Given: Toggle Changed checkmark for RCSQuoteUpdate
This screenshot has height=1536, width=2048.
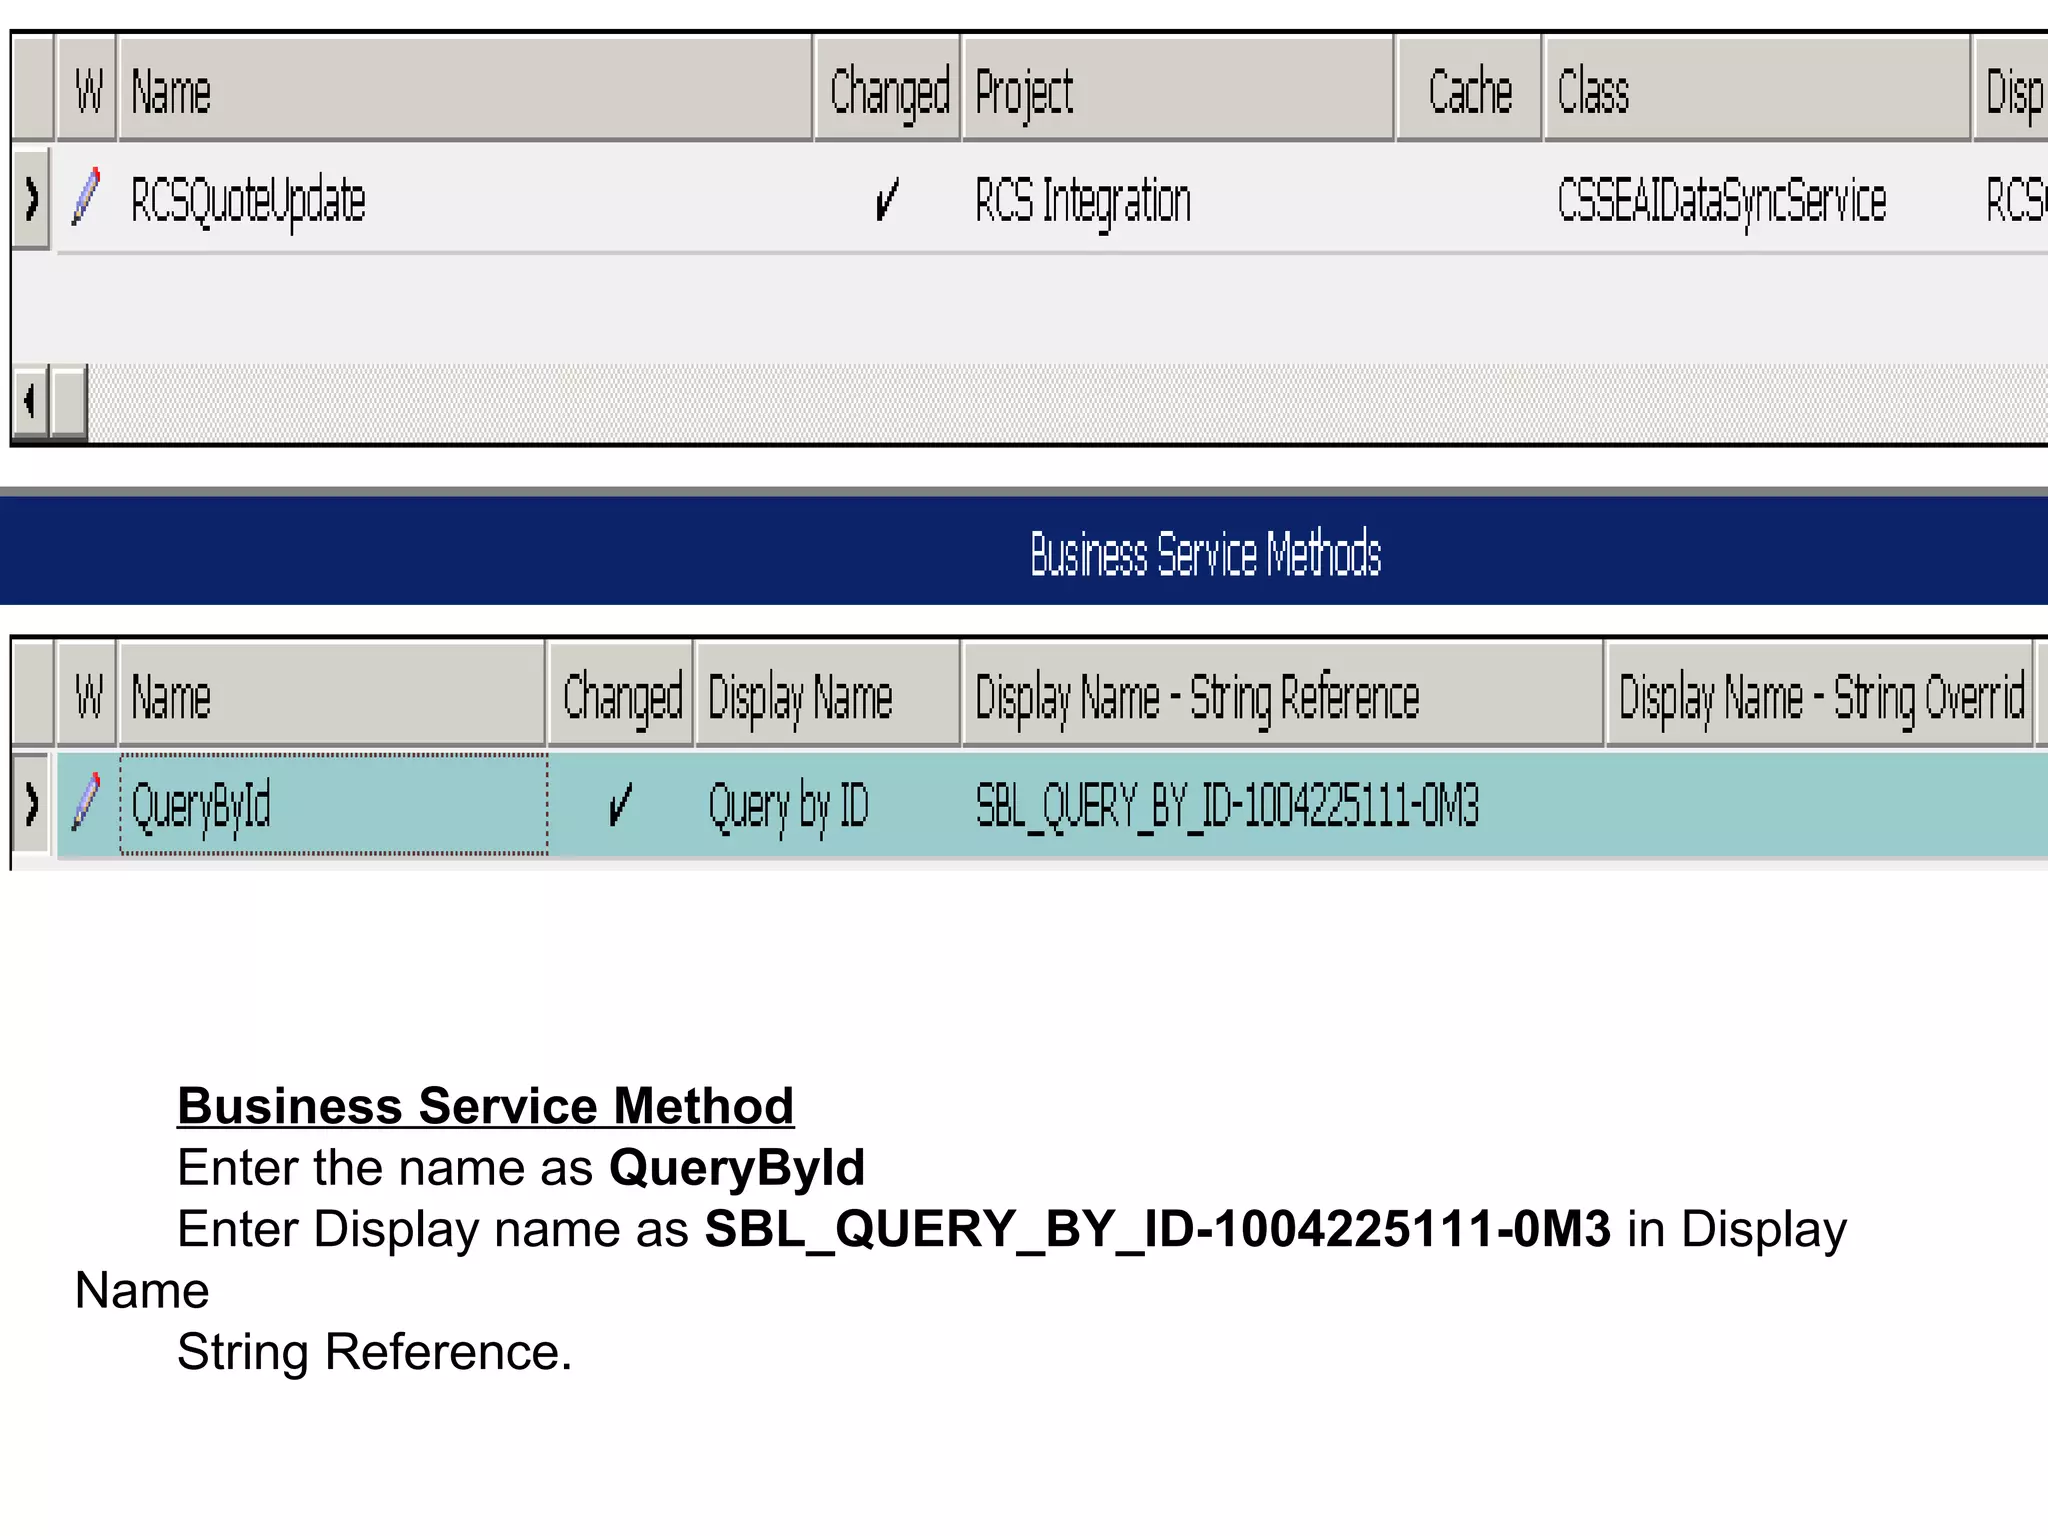Looking at the screenshot, I should tap(886, 198).
